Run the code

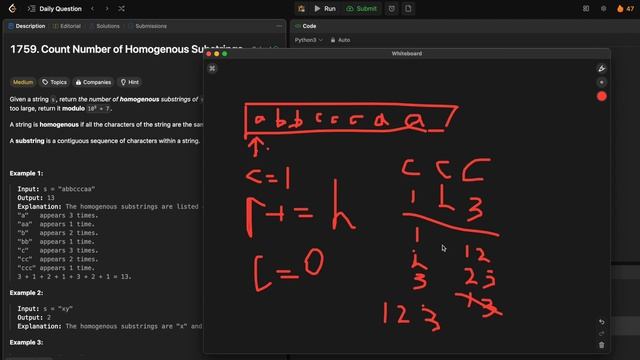325,9
